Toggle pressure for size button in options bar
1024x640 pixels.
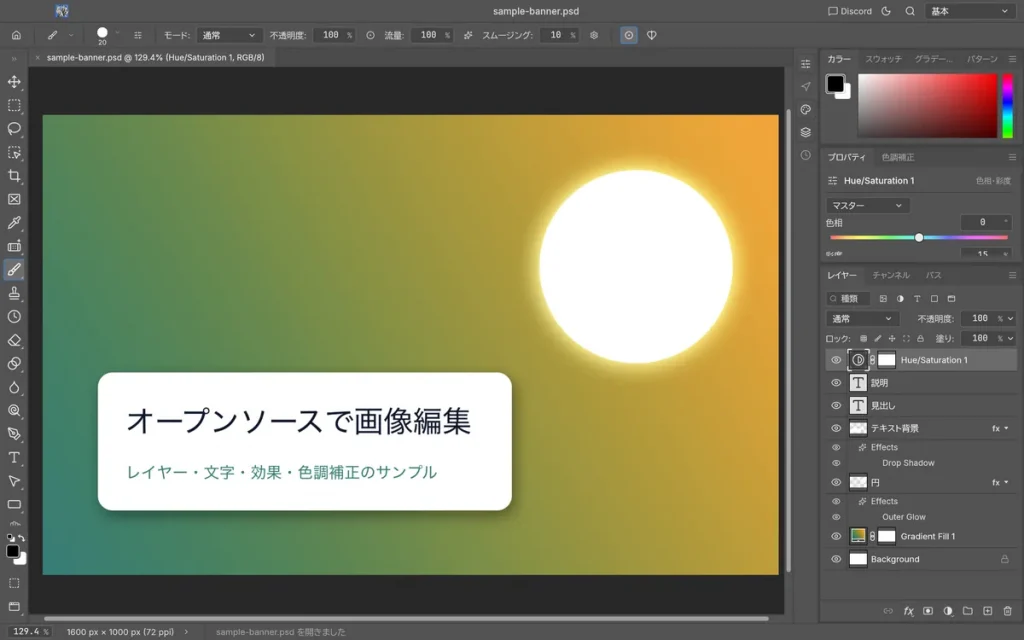tap(629, 35)
